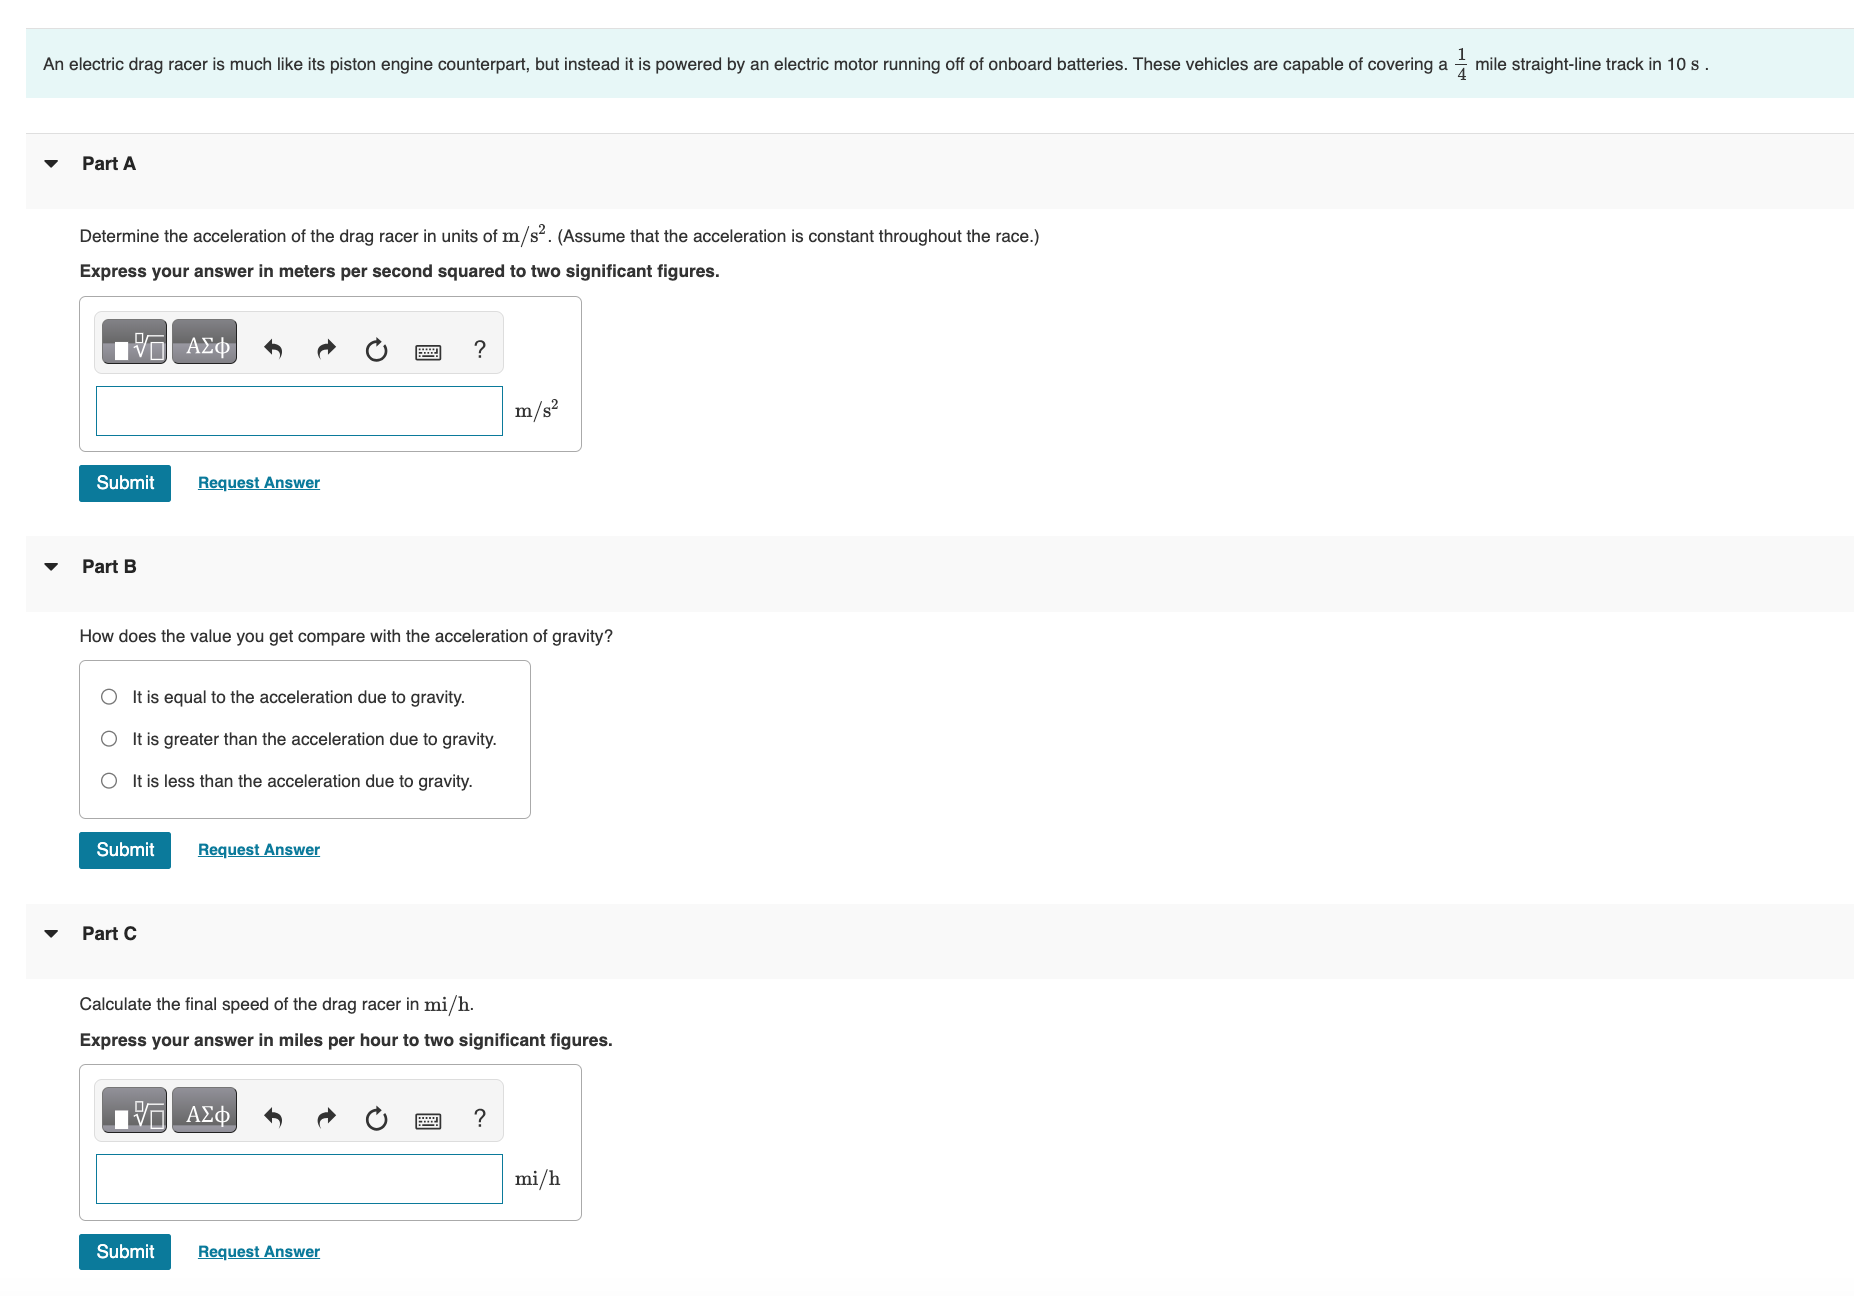Collapse Part B section triangle
This screenshot has width=1854, height=1296.
[51, 567]
